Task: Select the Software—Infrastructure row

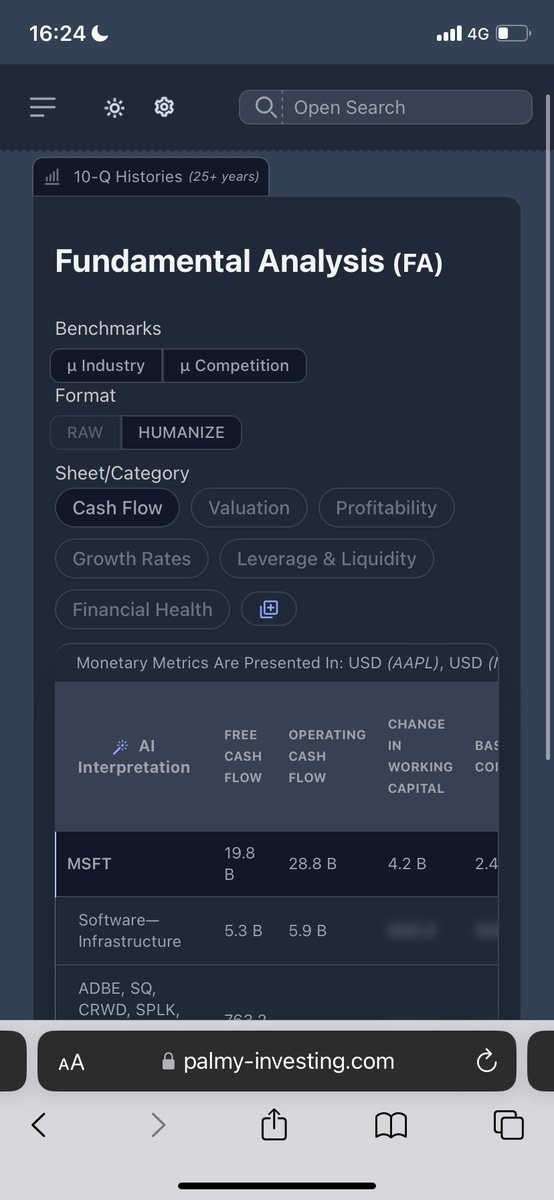Action: [x=276, y=930]
